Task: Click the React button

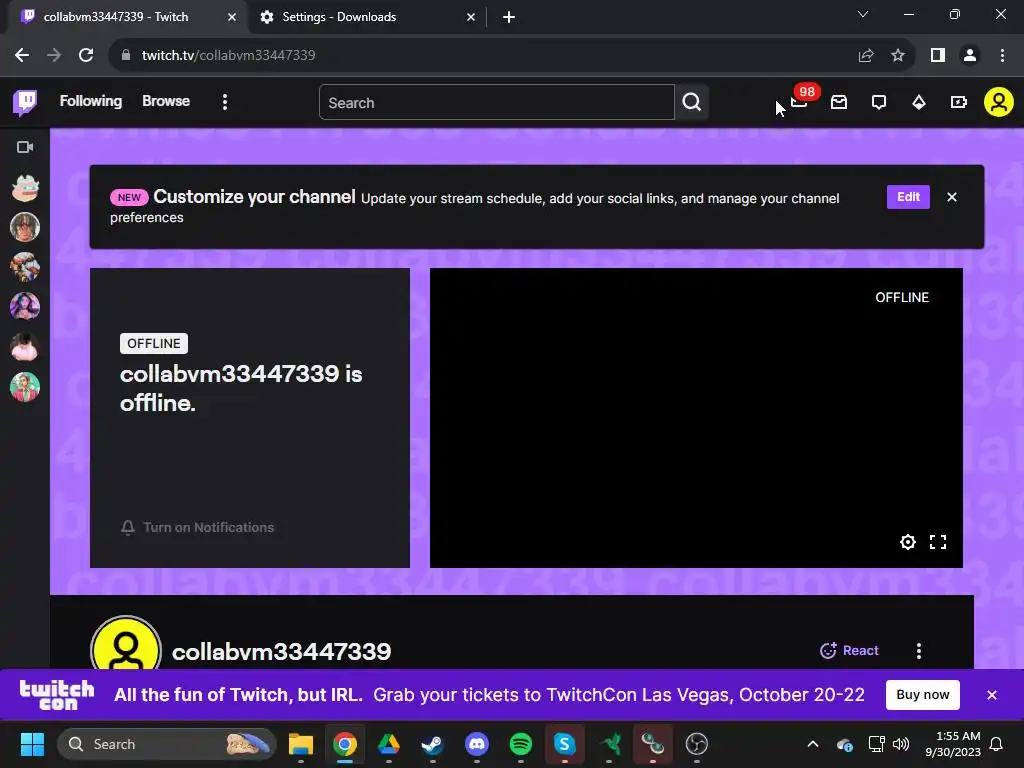Action: point(849,650)
